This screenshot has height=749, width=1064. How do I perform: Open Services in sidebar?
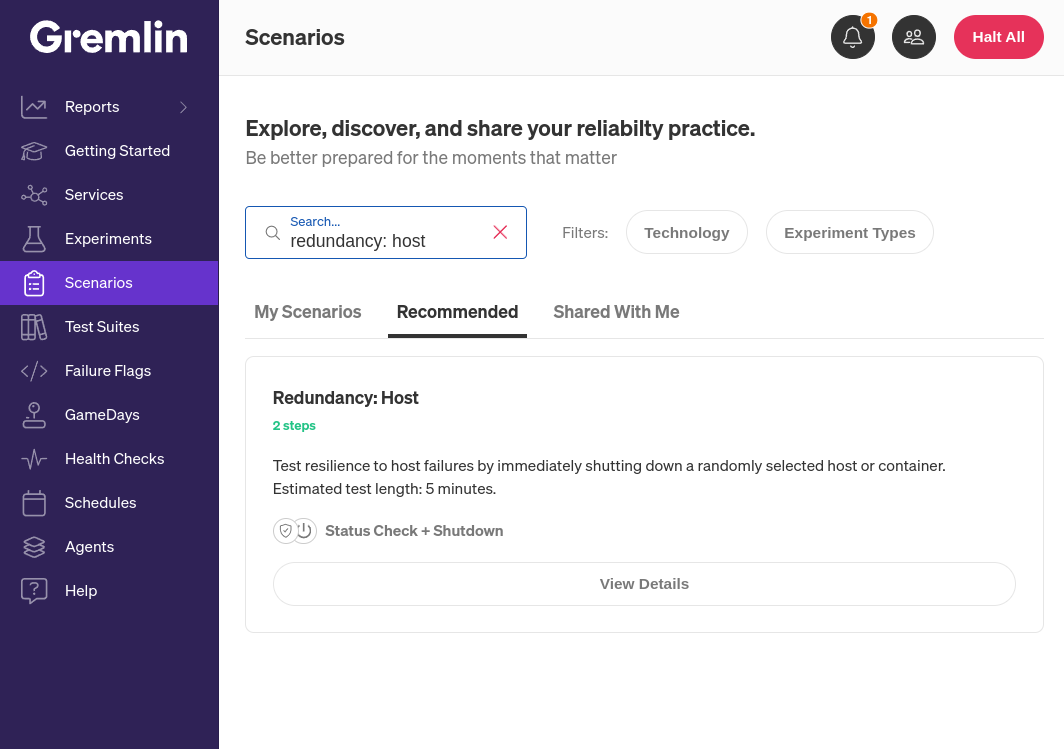(x=109, y=195)
